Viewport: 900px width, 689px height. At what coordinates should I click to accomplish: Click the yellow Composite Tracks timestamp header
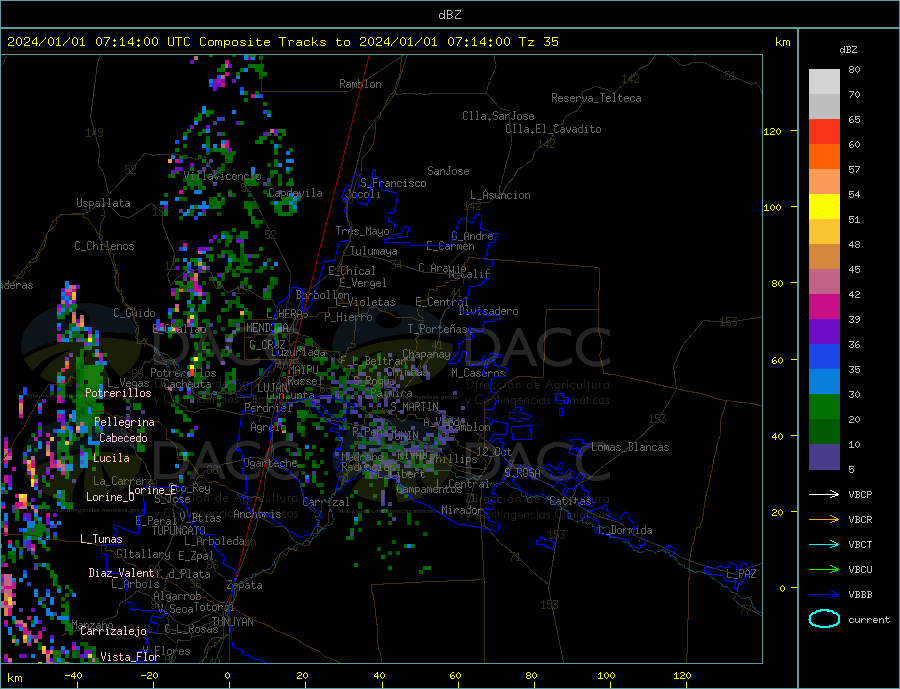click(x=283, y=42)
